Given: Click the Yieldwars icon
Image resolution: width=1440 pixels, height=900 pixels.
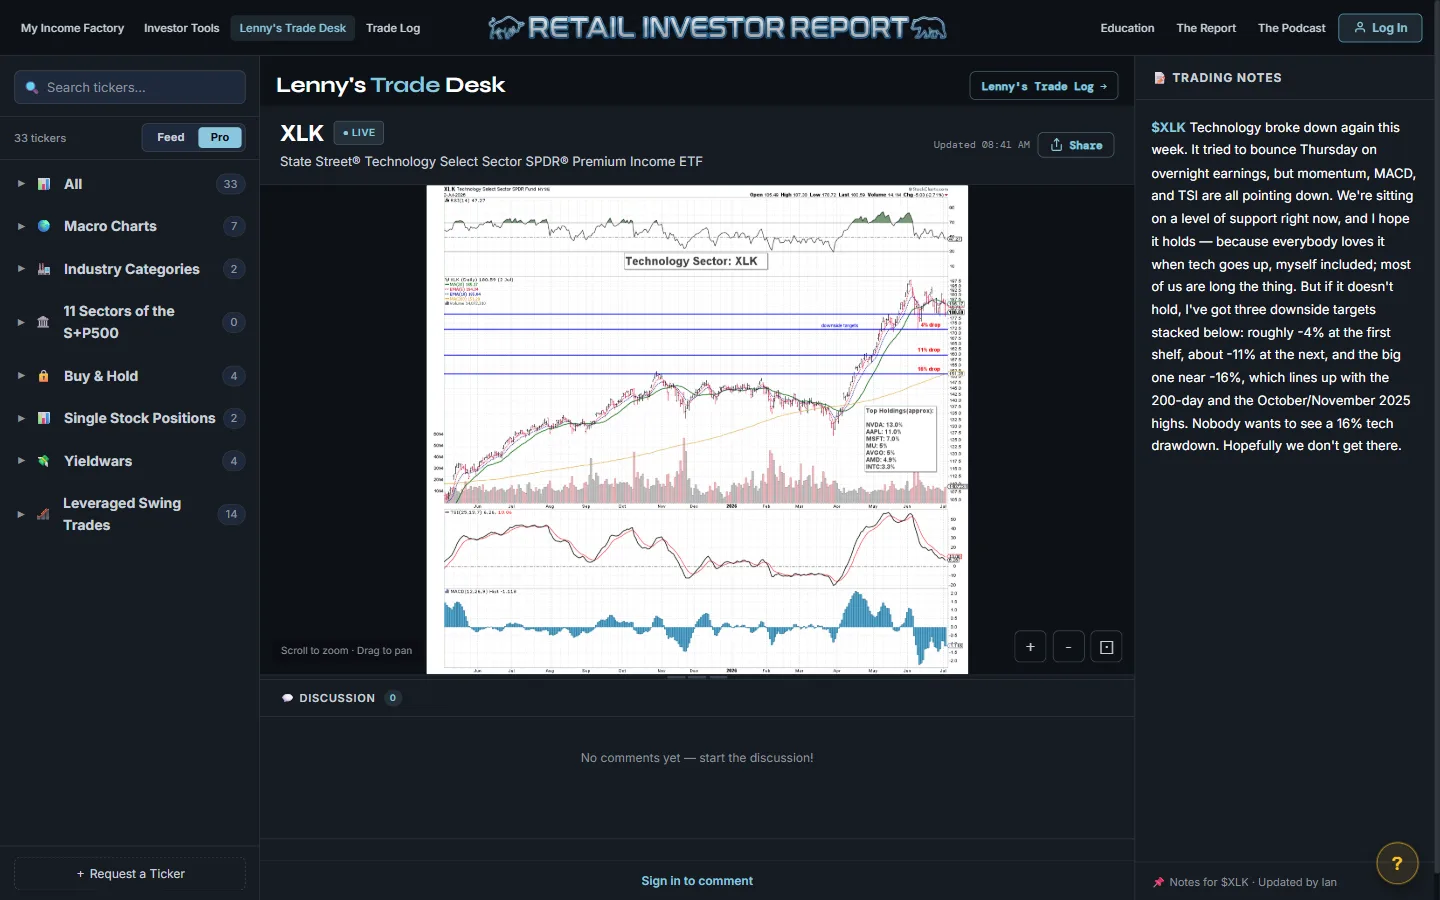Looking at the screenshot, I should click(44, 461).
